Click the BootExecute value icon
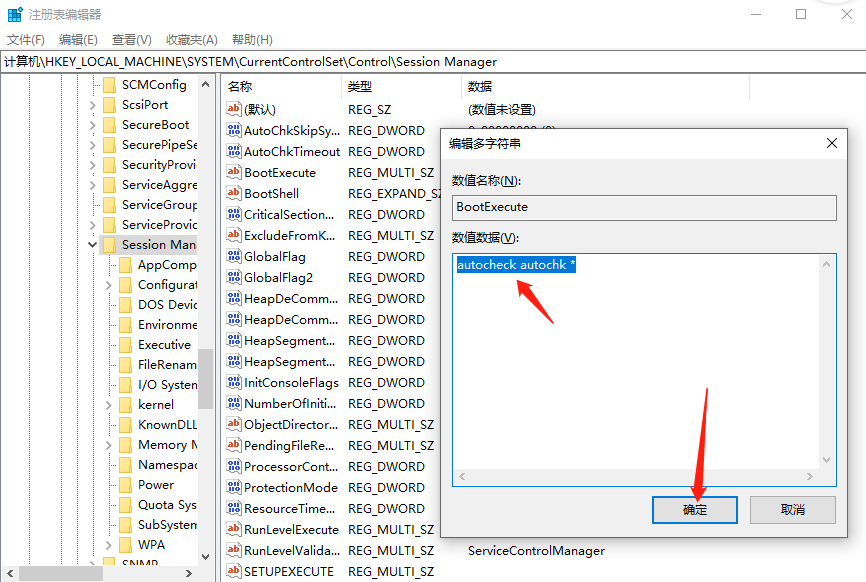Viewport: 866px width, 582px height. pos(234,173)
